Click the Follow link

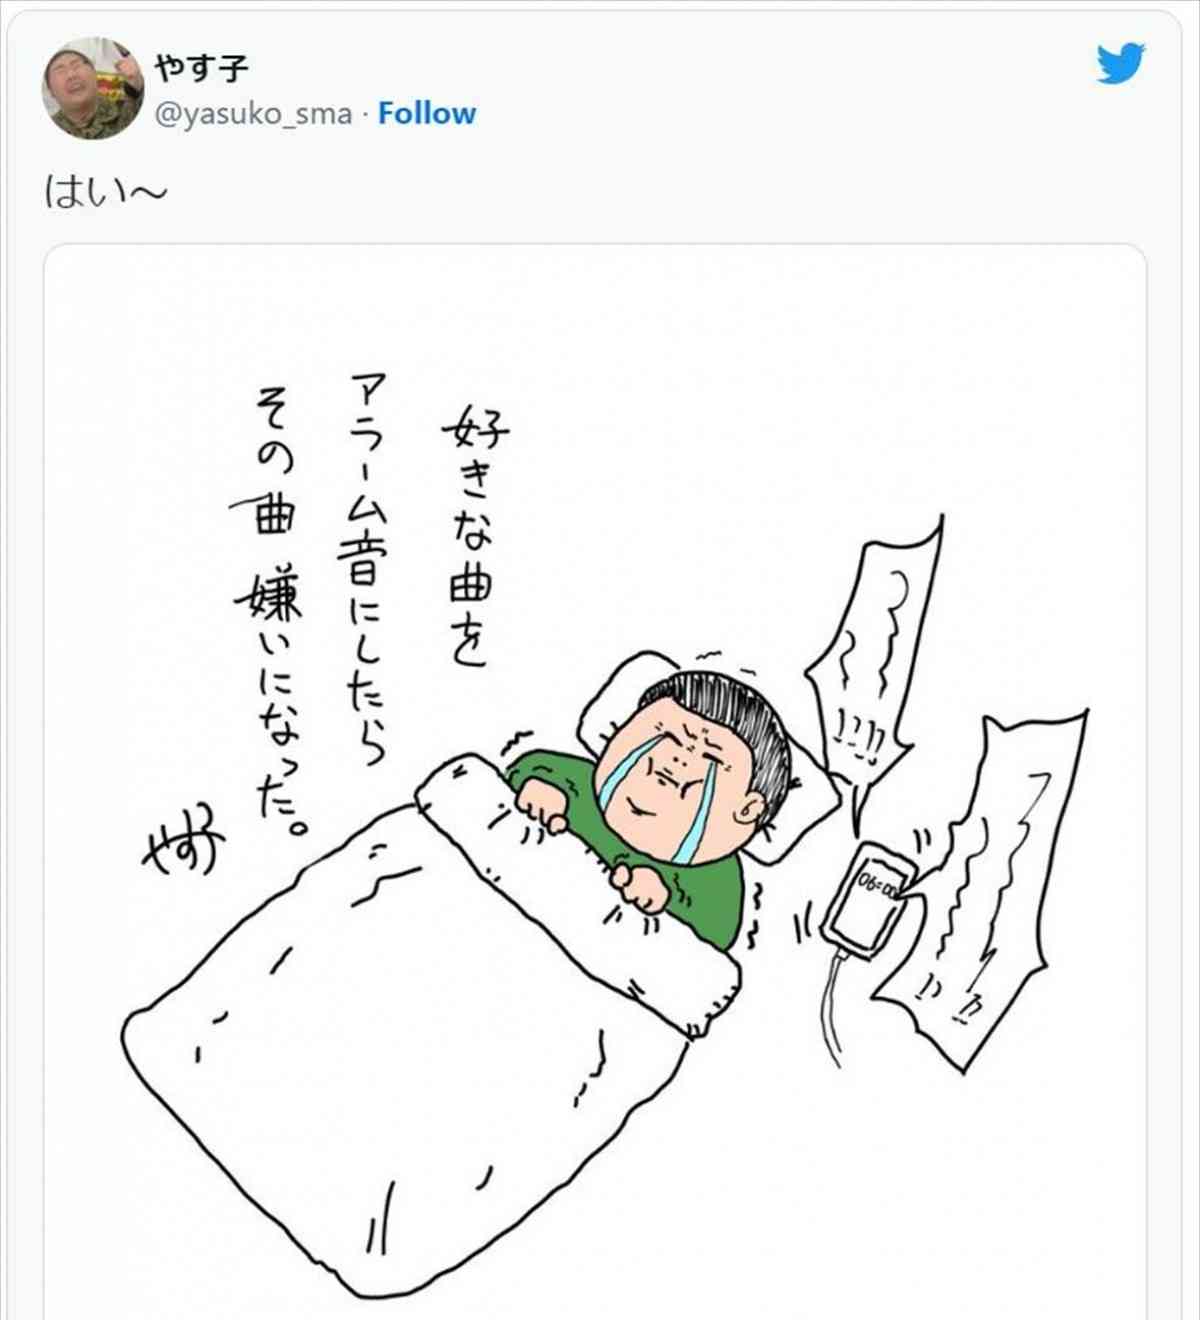tap(427, 114)
